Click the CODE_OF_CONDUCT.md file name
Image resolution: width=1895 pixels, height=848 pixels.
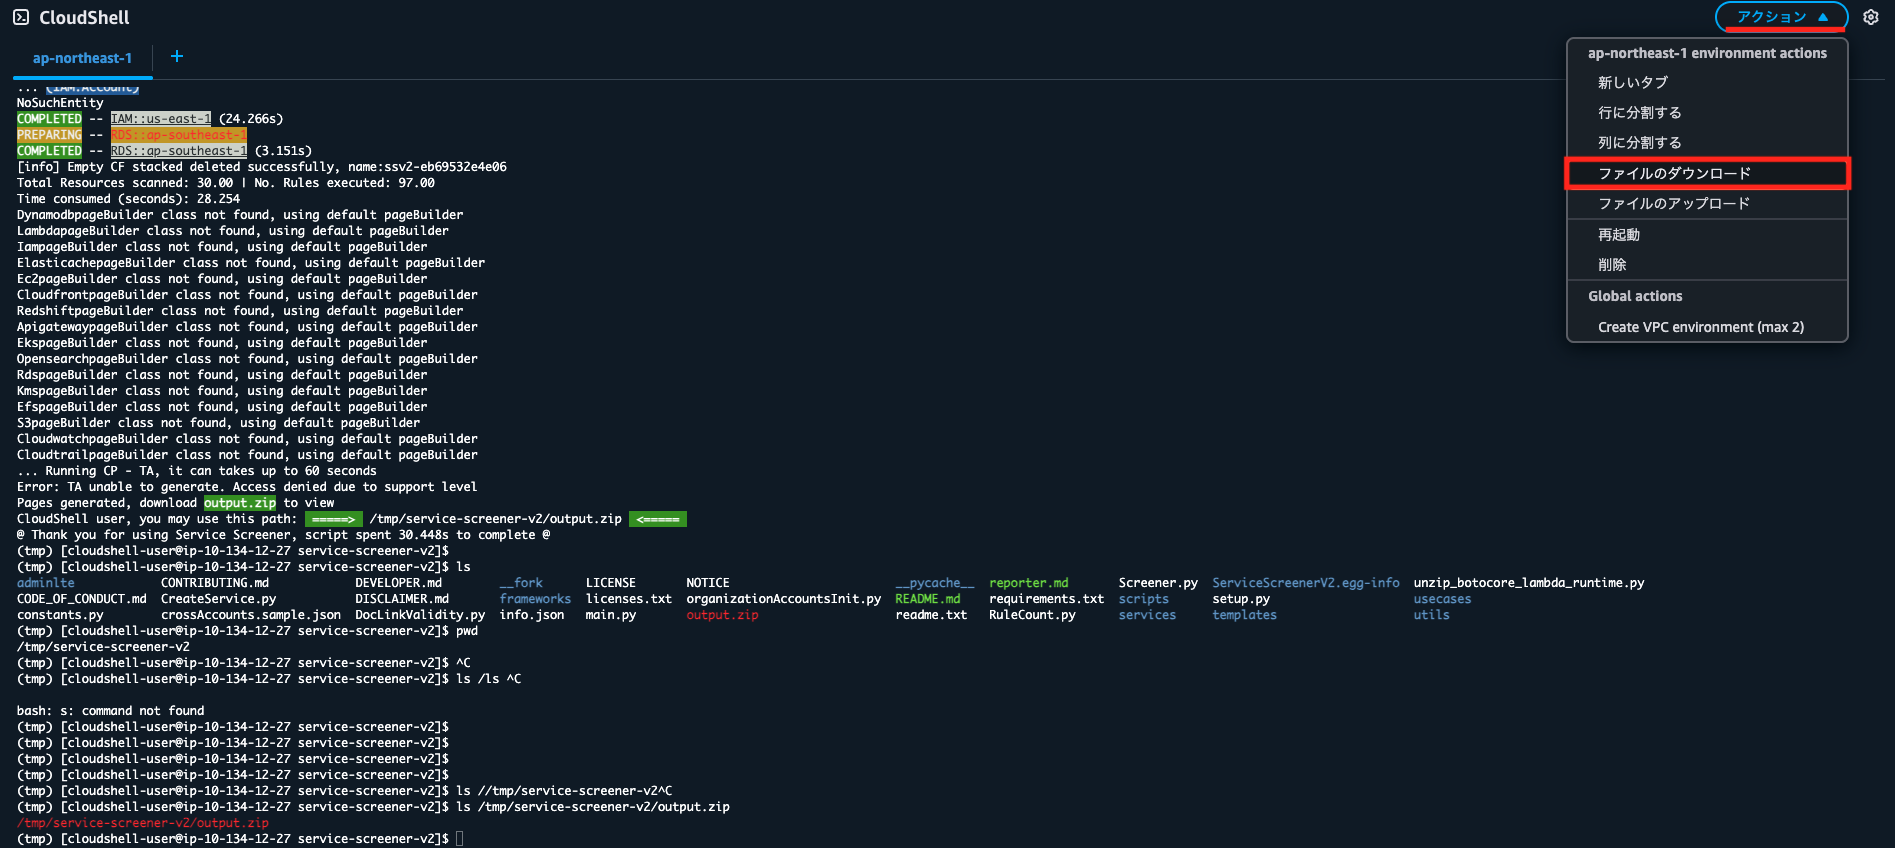[x=82, y=599]
